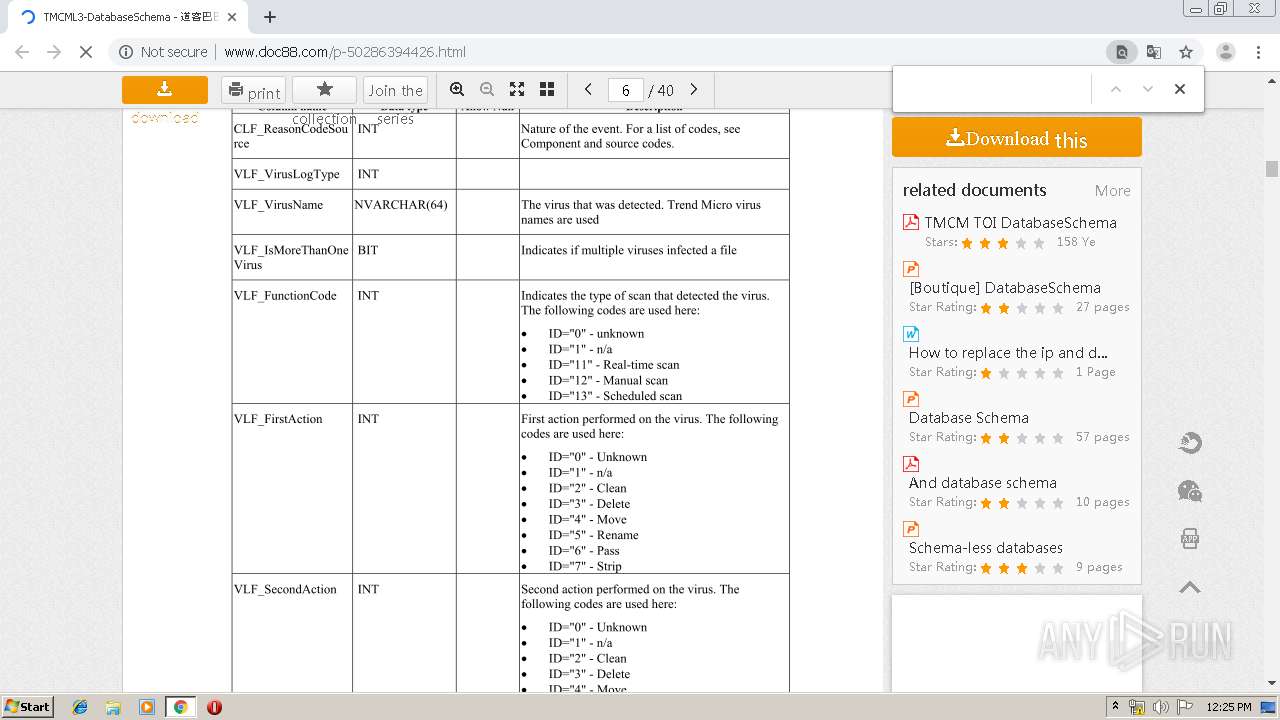This screenshot has height=720, width=1280.
Task: Add document to collection with star icon
Action: pos(324,90)
